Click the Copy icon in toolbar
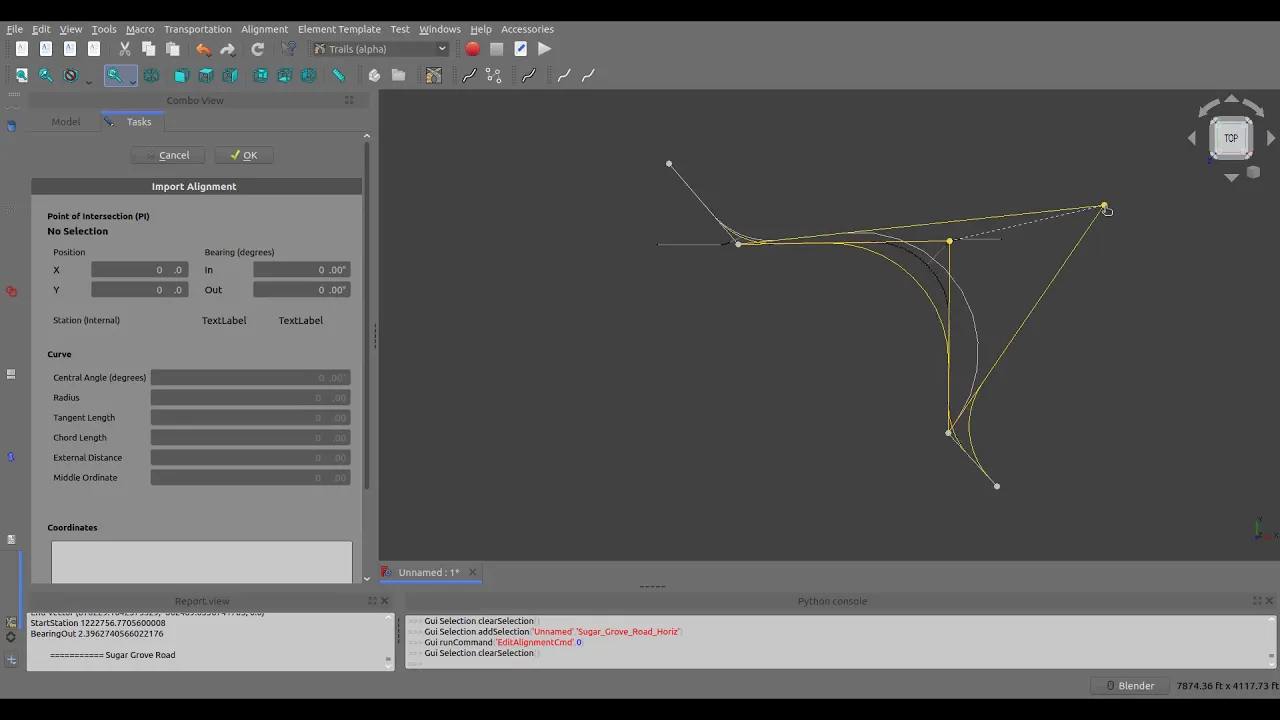The image size is (1280, 720). (148, 49)
